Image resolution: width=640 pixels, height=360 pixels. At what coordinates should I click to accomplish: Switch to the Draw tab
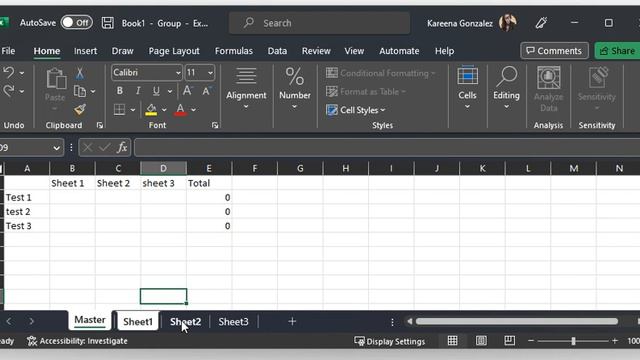point(122,51)
